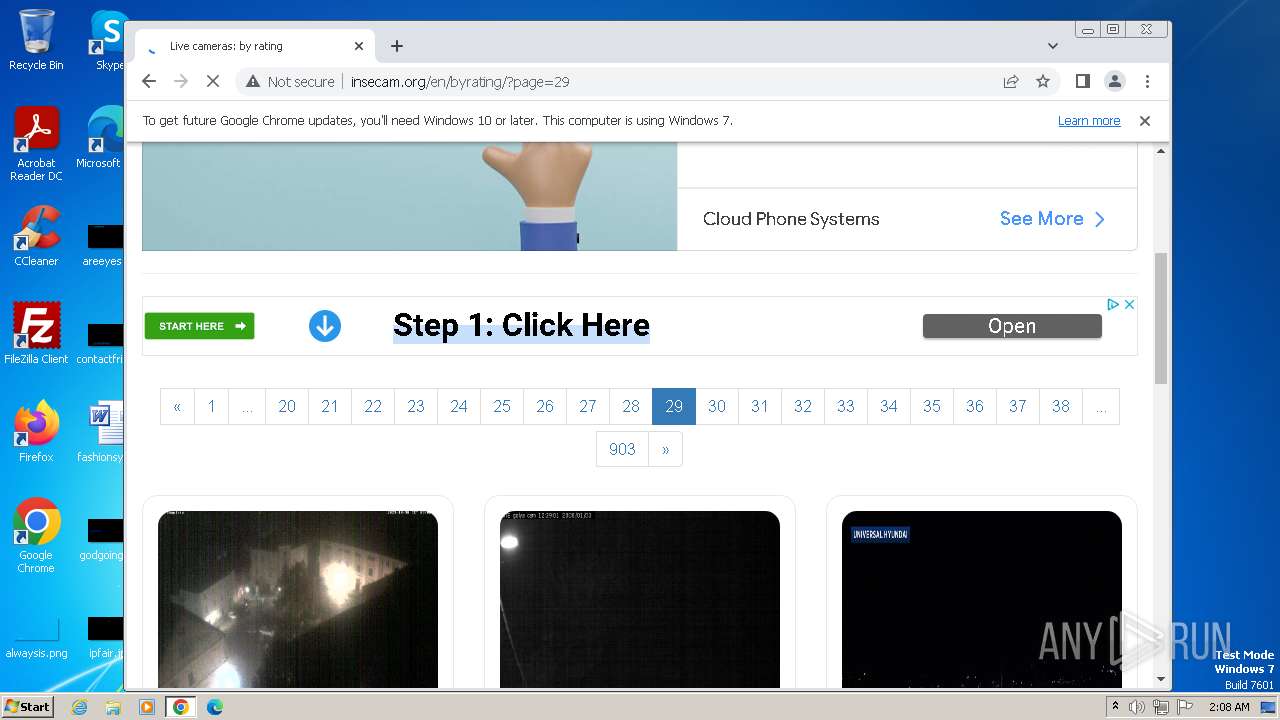This screenshot has height=720, width=1280.
Task: Open the AdChoices info icon
Action: (1113, 304)
